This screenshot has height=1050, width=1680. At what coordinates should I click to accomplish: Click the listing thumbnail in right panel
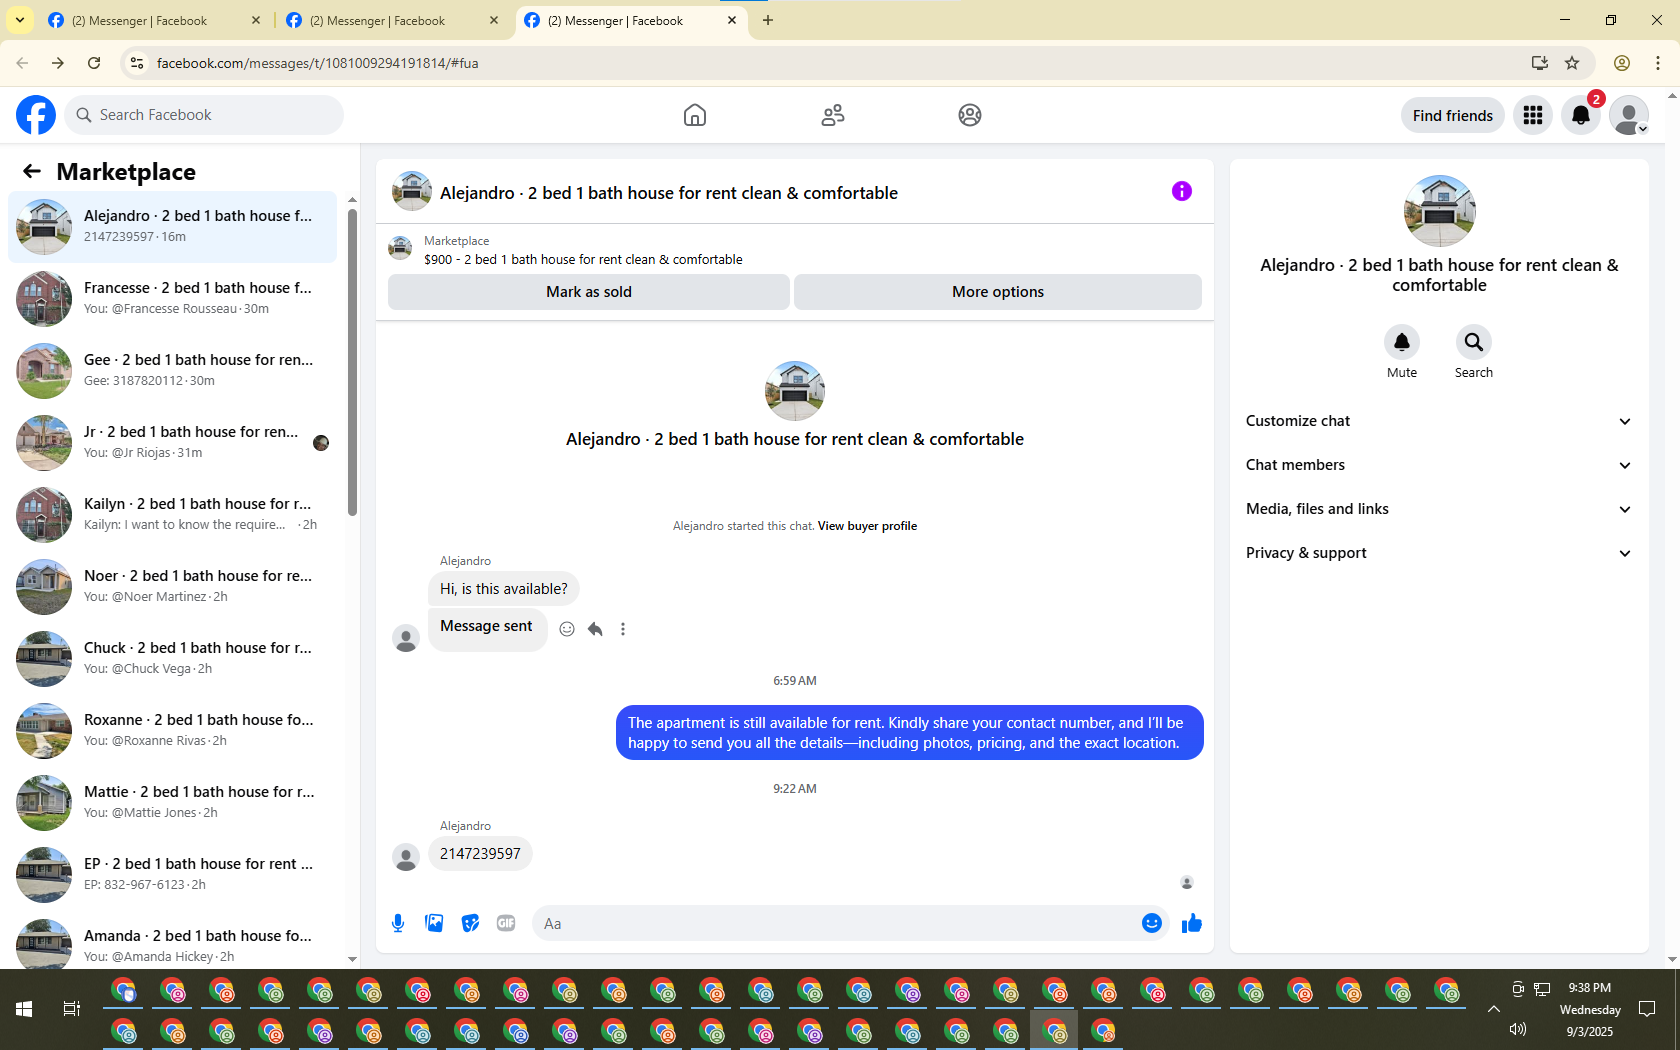click(1439, 211)
